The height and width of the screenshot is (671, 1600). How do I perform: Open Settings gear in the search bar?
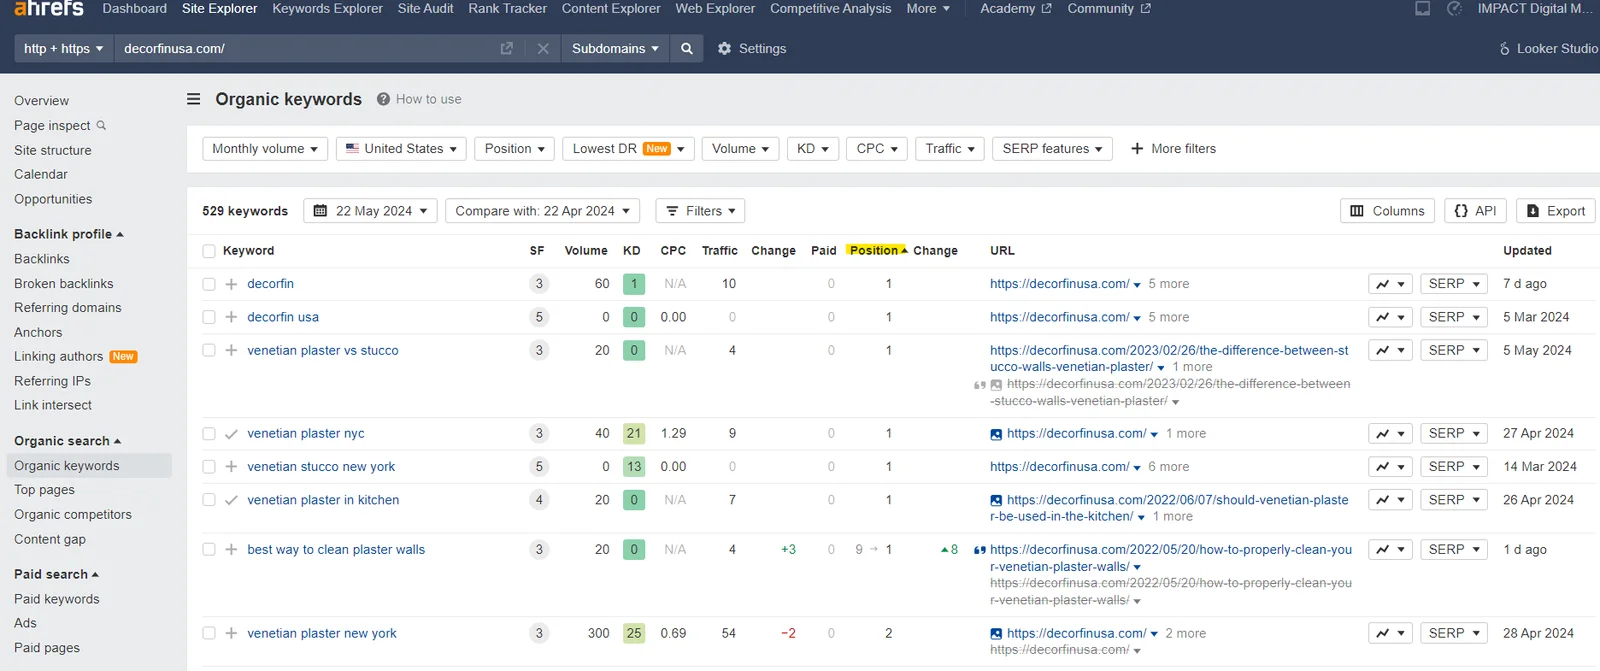point(752,48)
